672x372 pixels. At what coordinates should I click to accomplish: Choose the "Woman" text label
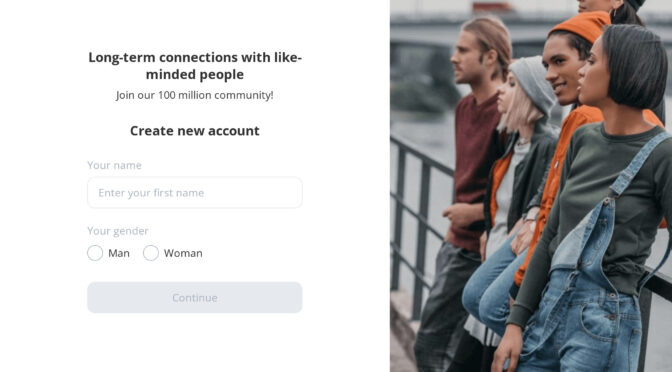coord(183,253)
